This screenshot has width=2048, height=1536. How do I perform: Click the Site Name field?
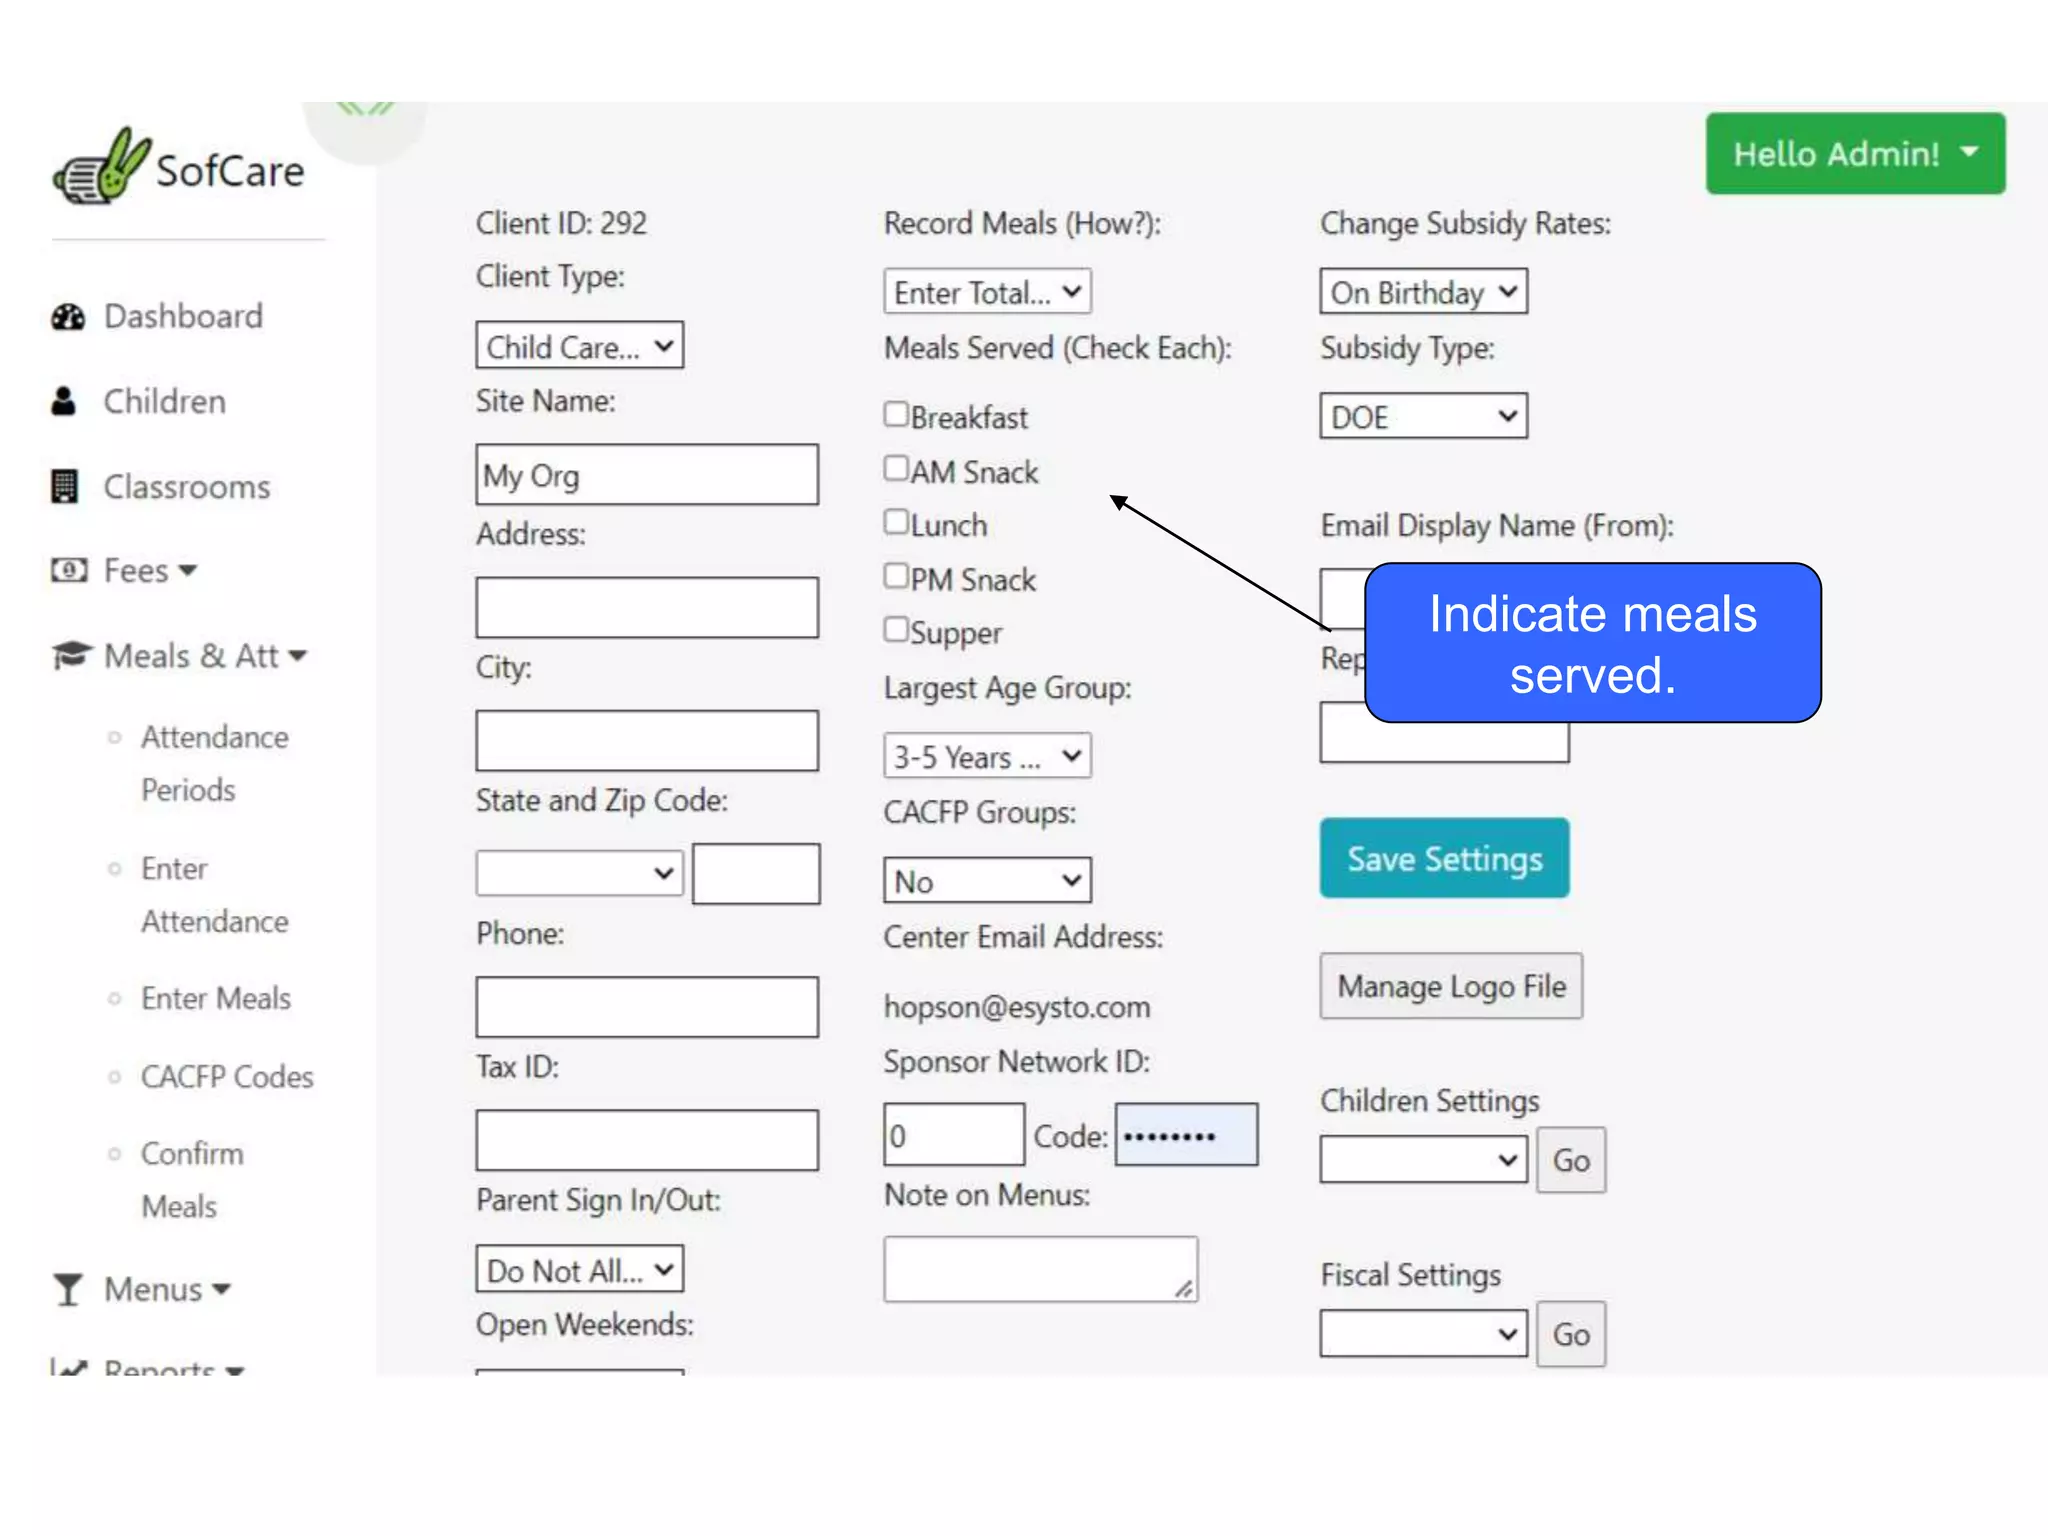647,475
